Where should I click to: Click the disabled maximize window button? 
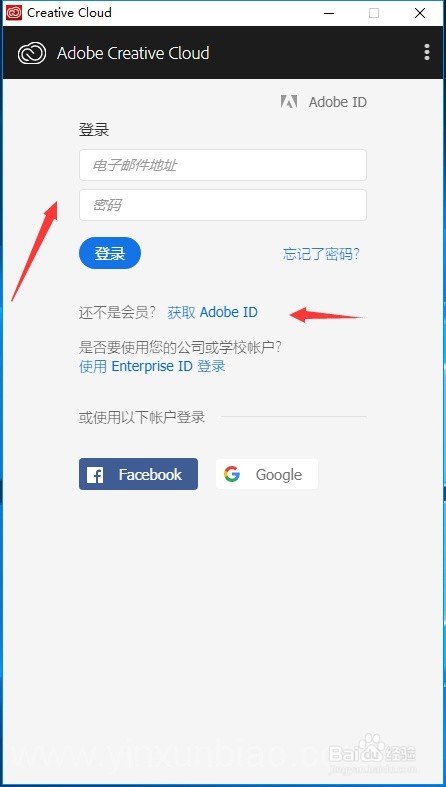click(x=374, y=13)
